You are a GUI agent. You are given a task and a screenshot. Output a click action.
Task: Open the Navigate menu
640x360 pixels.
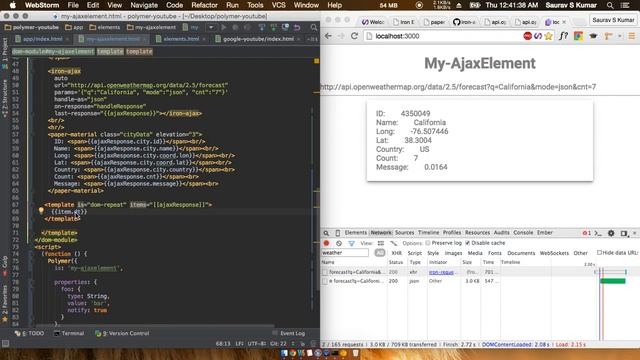click(144, 5)
